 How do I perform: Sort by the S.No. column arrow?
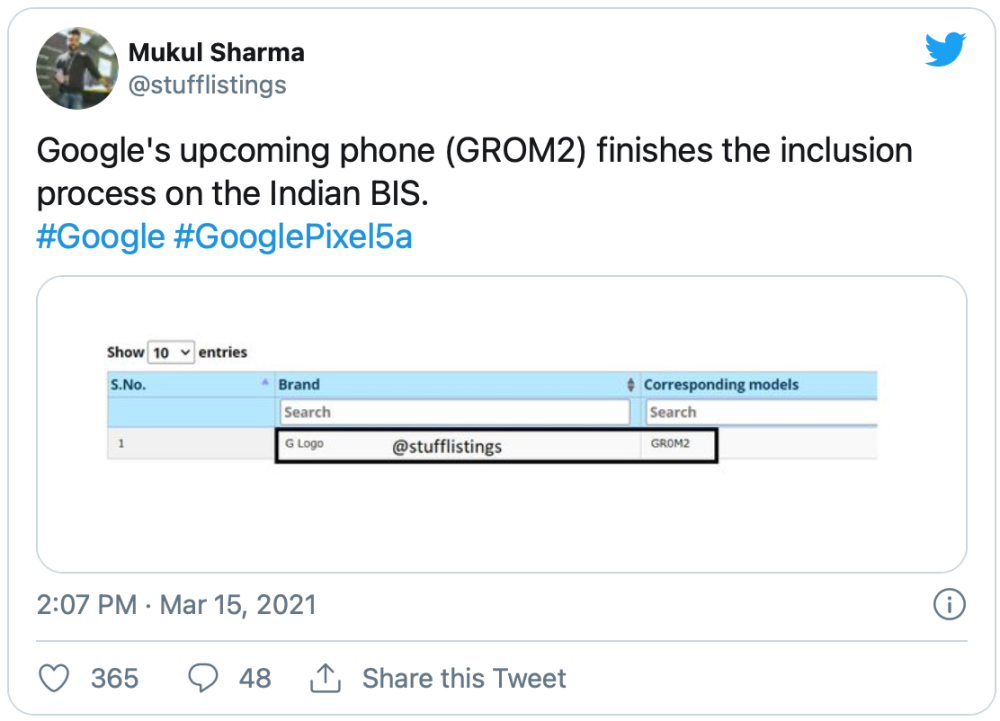265,384
